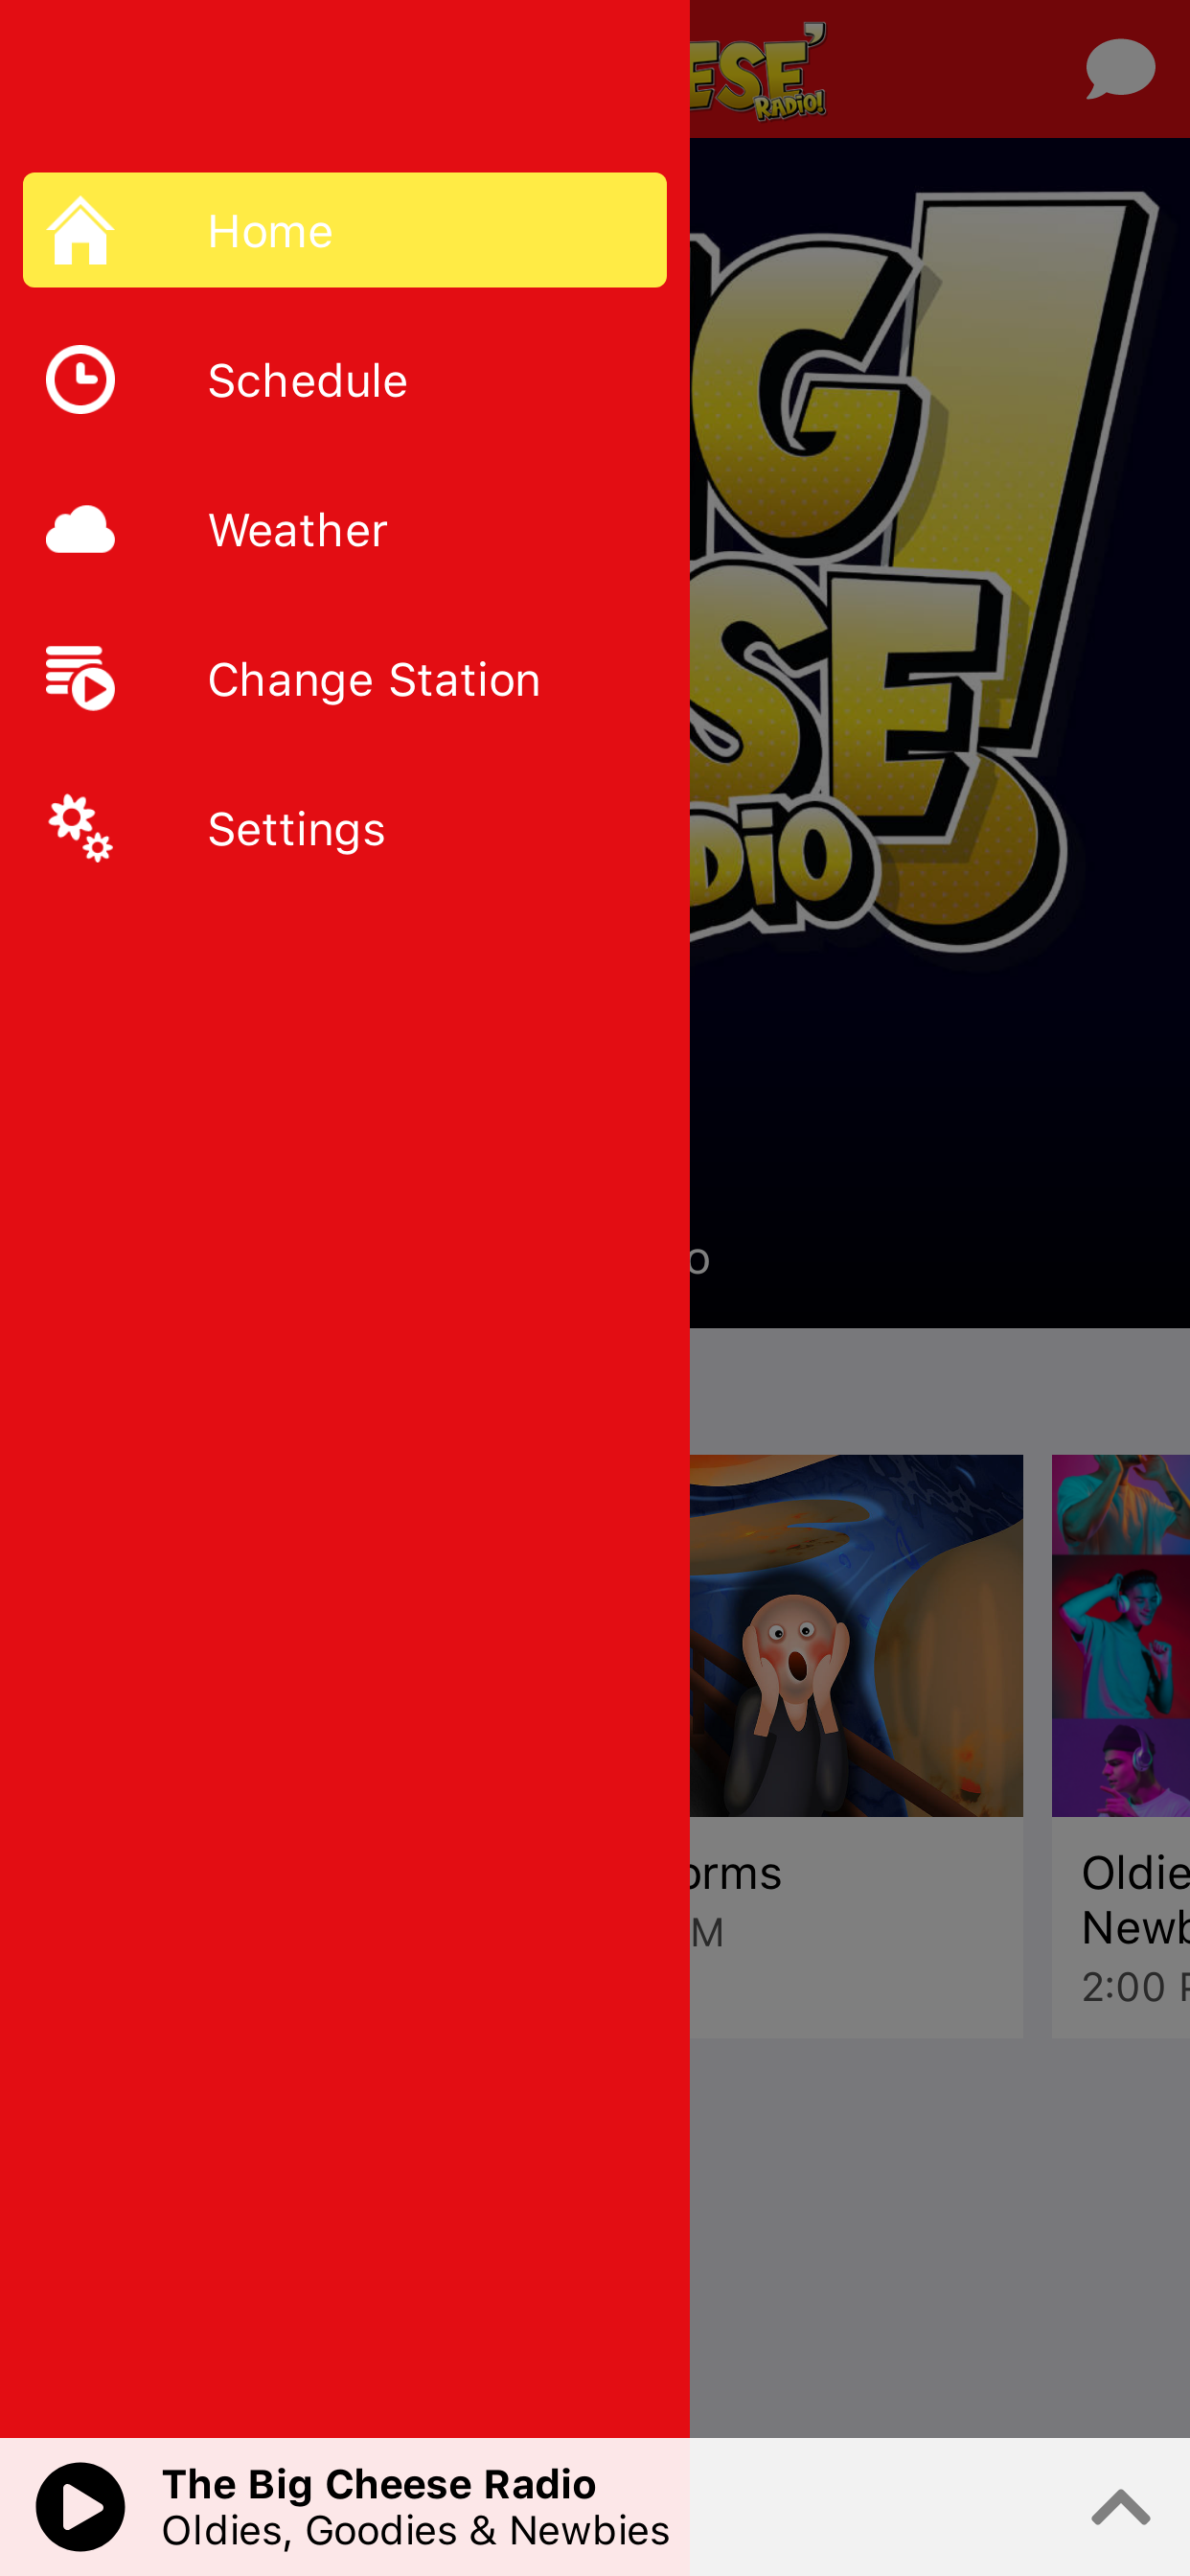The height and width of the screenshot is (2576, 1190).
Task: Open the Settings menu item
Action: click(x=345, y=829)
